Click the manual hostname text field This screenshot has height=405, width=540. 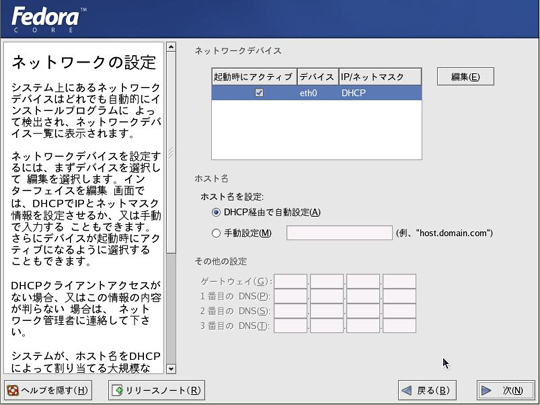click(339, 233)
